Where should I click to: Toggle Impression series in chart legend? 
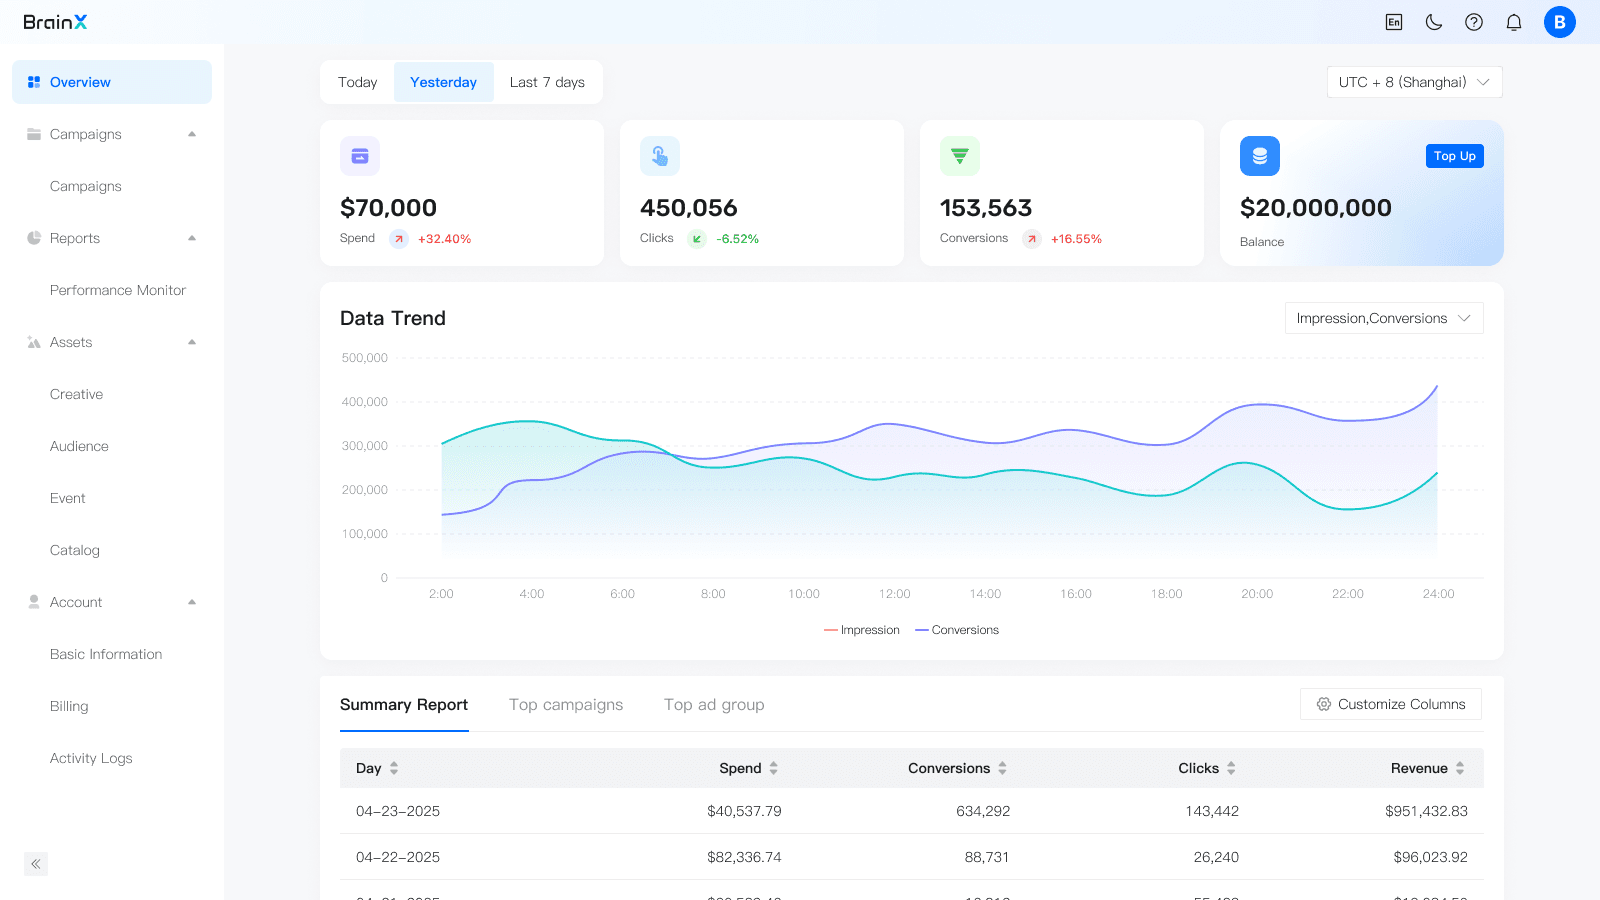[x=862, y=630]
